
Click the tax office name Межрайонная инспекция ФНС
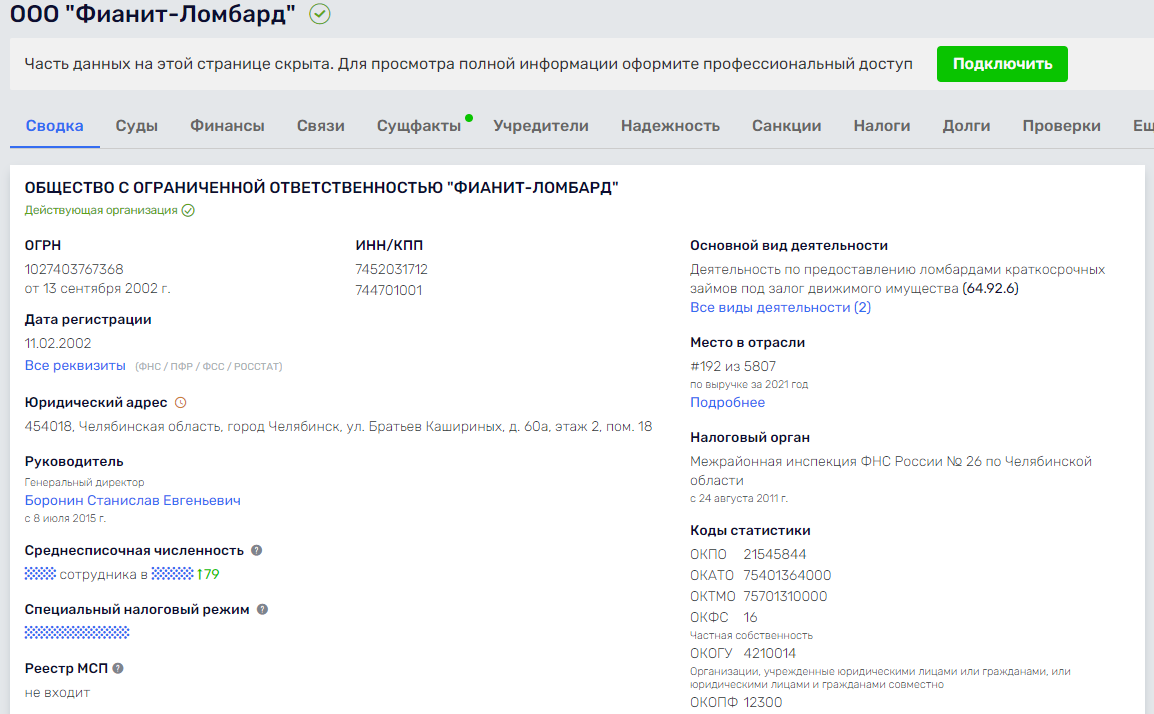(891, 471)
